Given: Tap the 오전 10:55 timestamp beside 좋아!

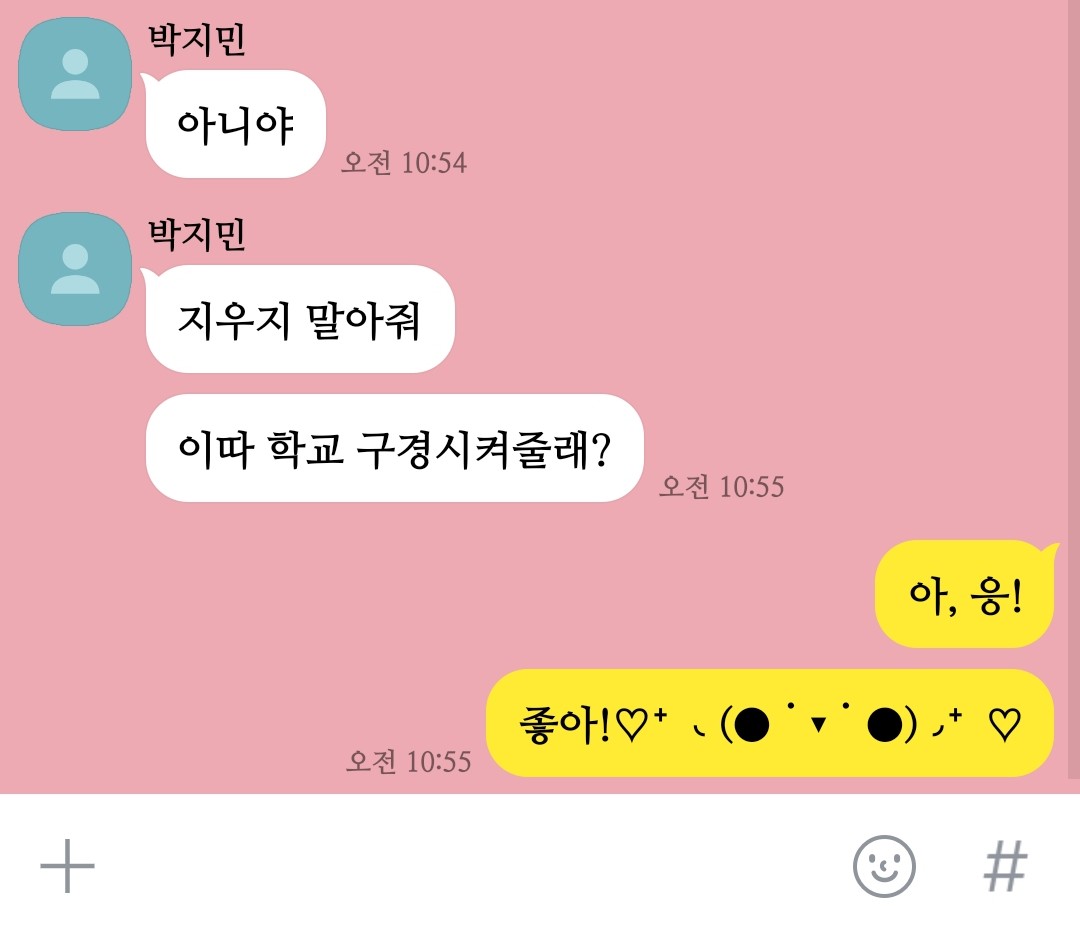Looking at the screenshot, I should coord(408,761).
